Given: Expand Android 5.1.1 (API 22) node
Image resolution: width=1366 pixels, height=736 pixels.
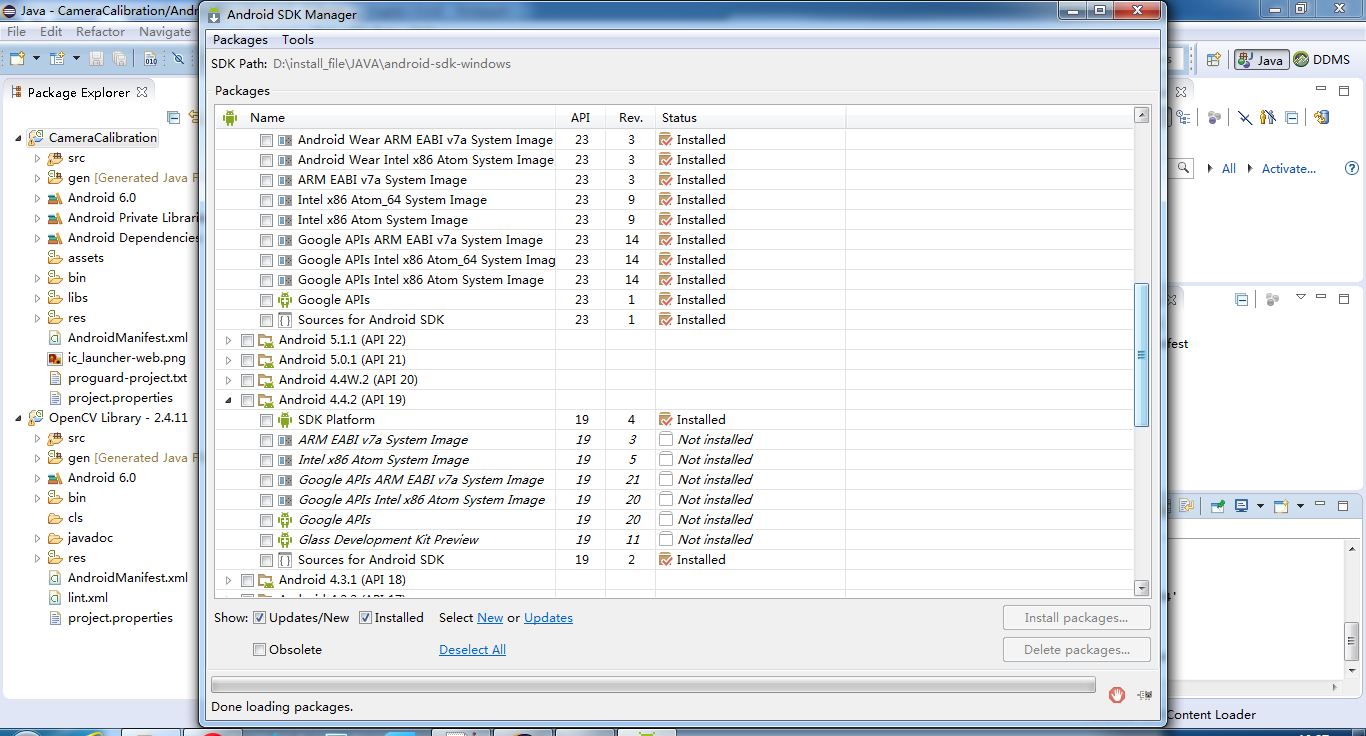Looking at the screenshot, I should pyautogui.click(x=228, y=340).
